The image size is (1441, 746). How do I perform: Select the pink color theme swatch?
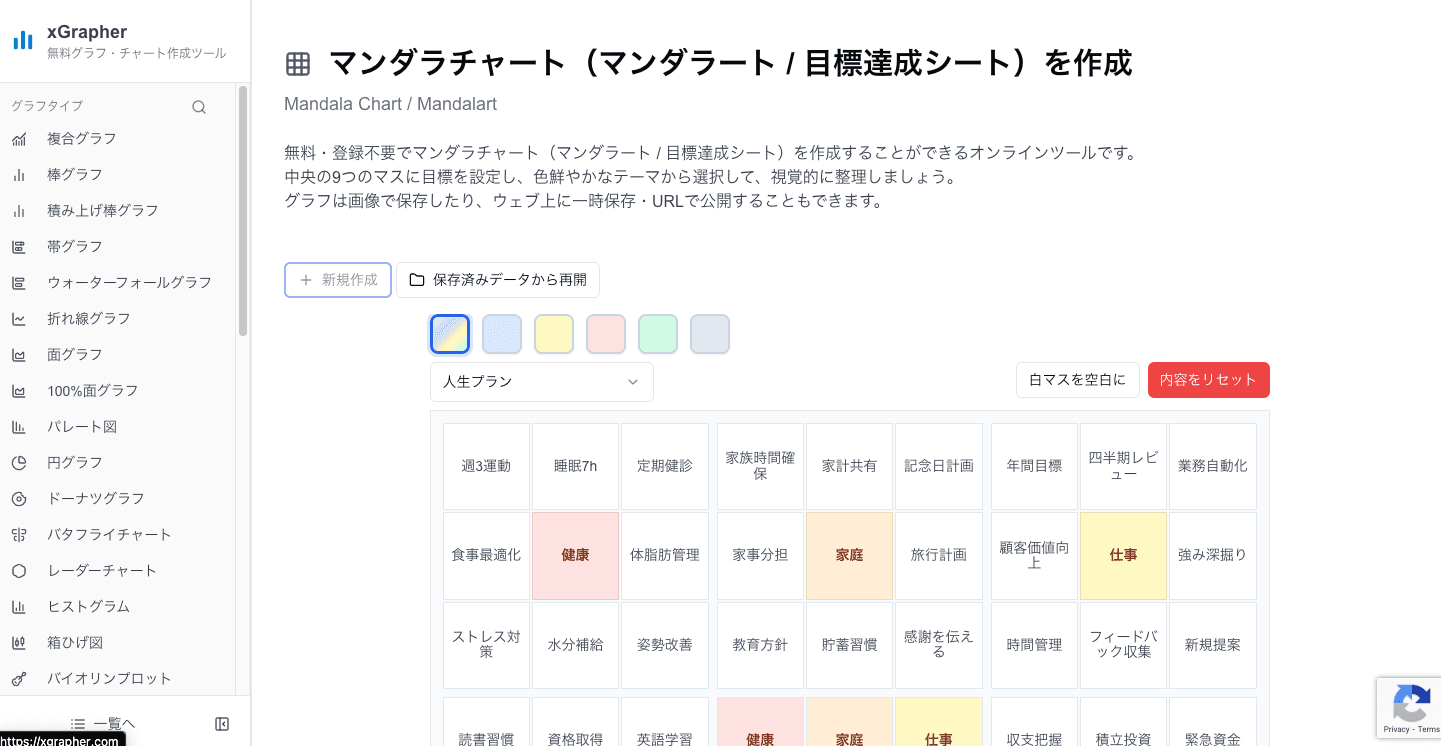(x=606, y=334)
